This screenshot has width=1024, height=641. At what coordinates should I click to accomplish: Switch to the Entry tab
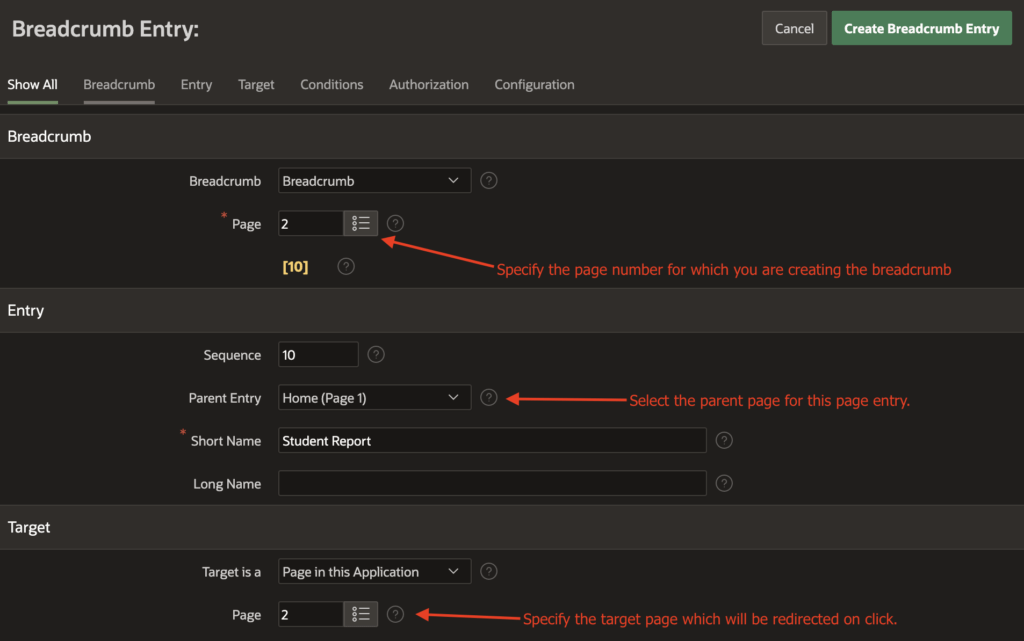pyautogui.click(x=197, y=85)
